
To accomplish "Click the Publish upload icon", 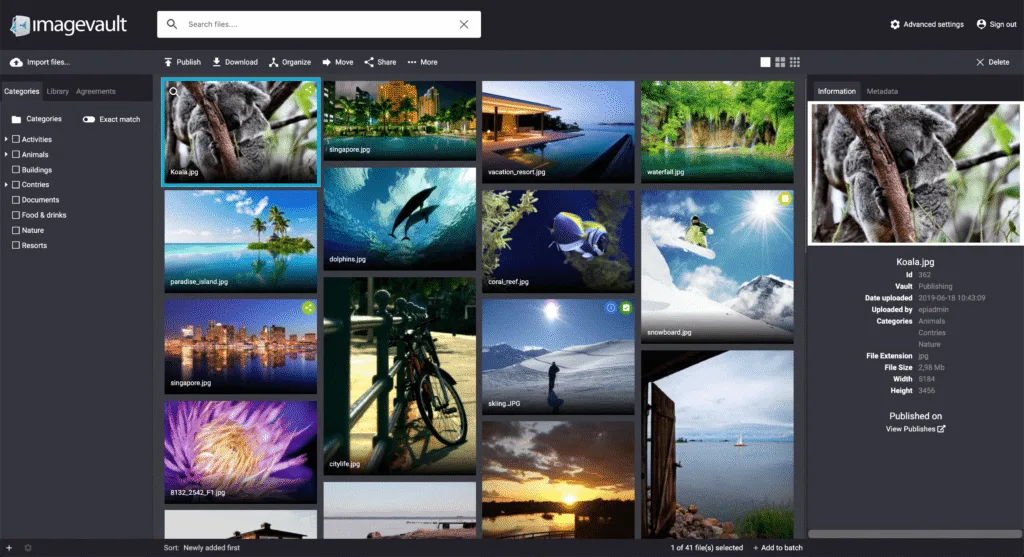I will [169, 62].
